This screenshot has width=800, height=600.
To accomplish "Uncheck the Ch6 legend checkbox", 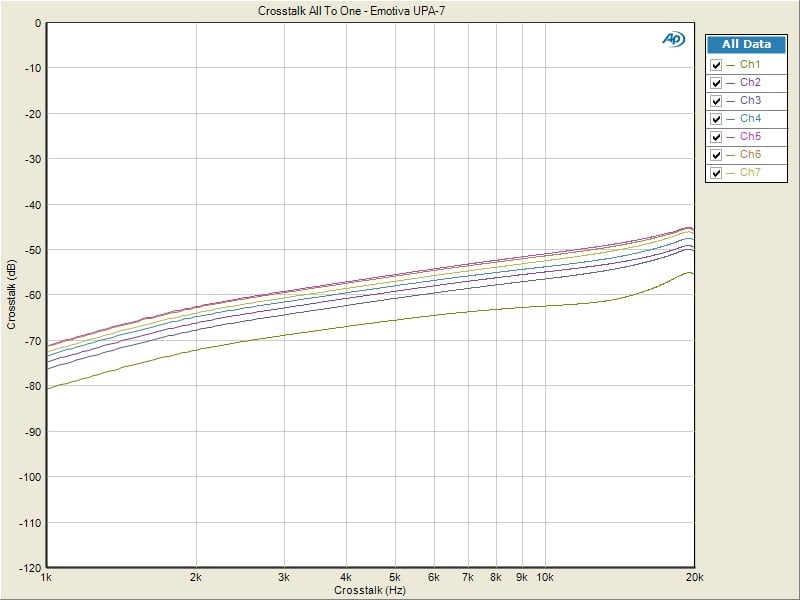I will click(x=716, y=155).
